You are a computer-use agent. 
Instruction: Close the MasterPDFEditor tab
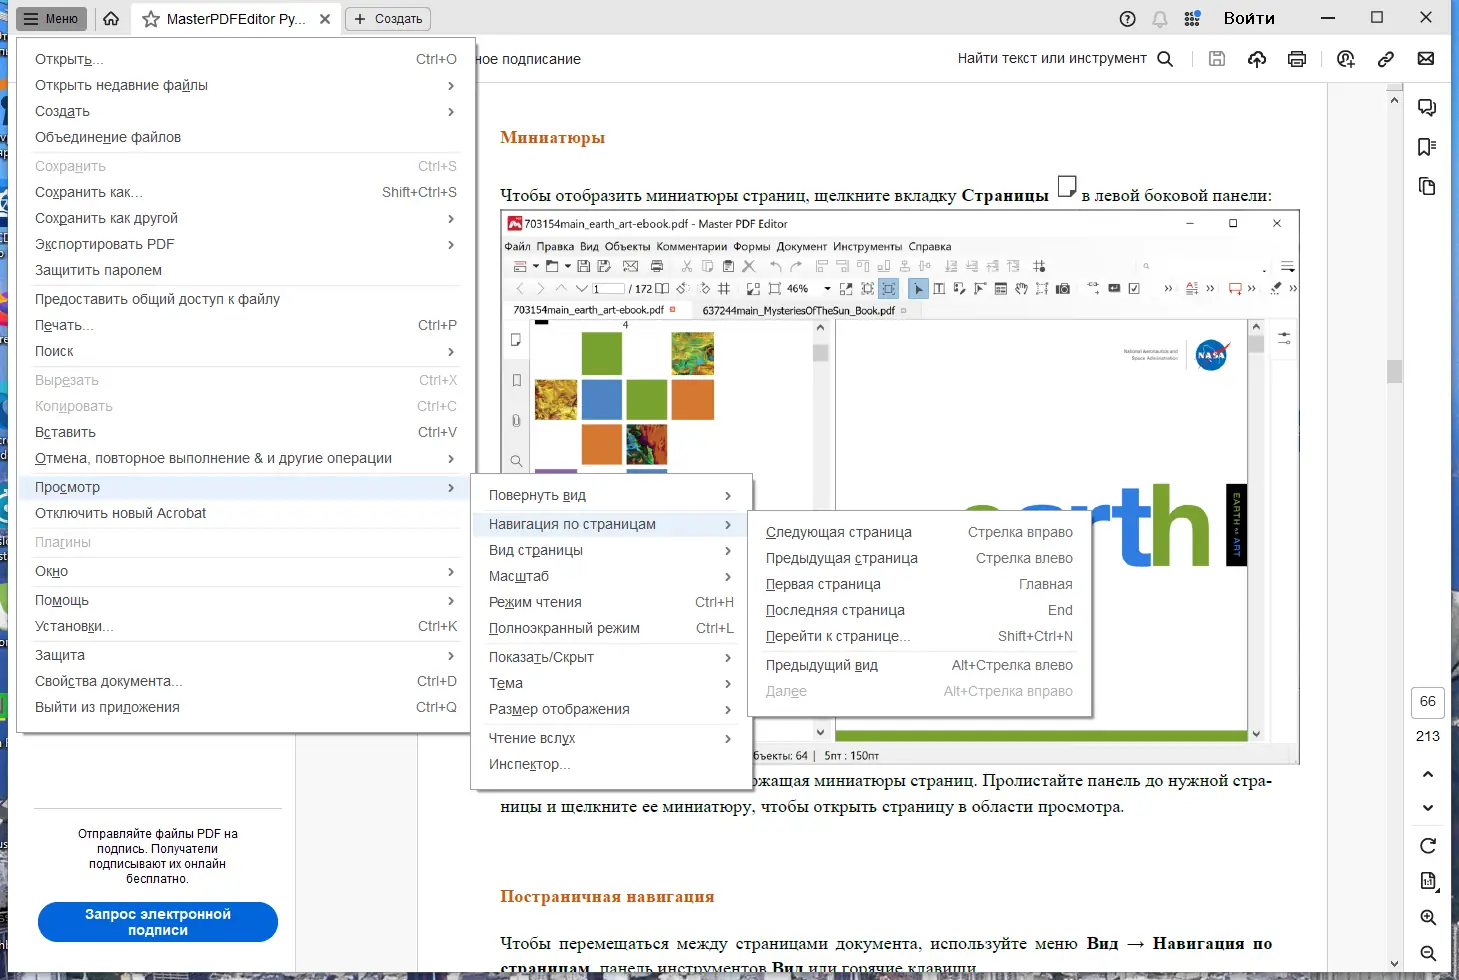tap(325, 19)
